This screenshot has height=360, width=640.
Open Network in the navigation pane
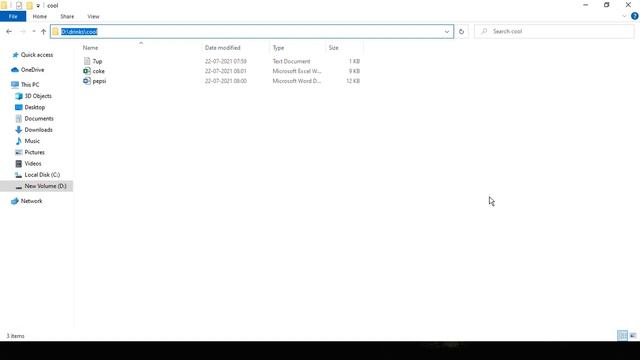tap(31, 201)
